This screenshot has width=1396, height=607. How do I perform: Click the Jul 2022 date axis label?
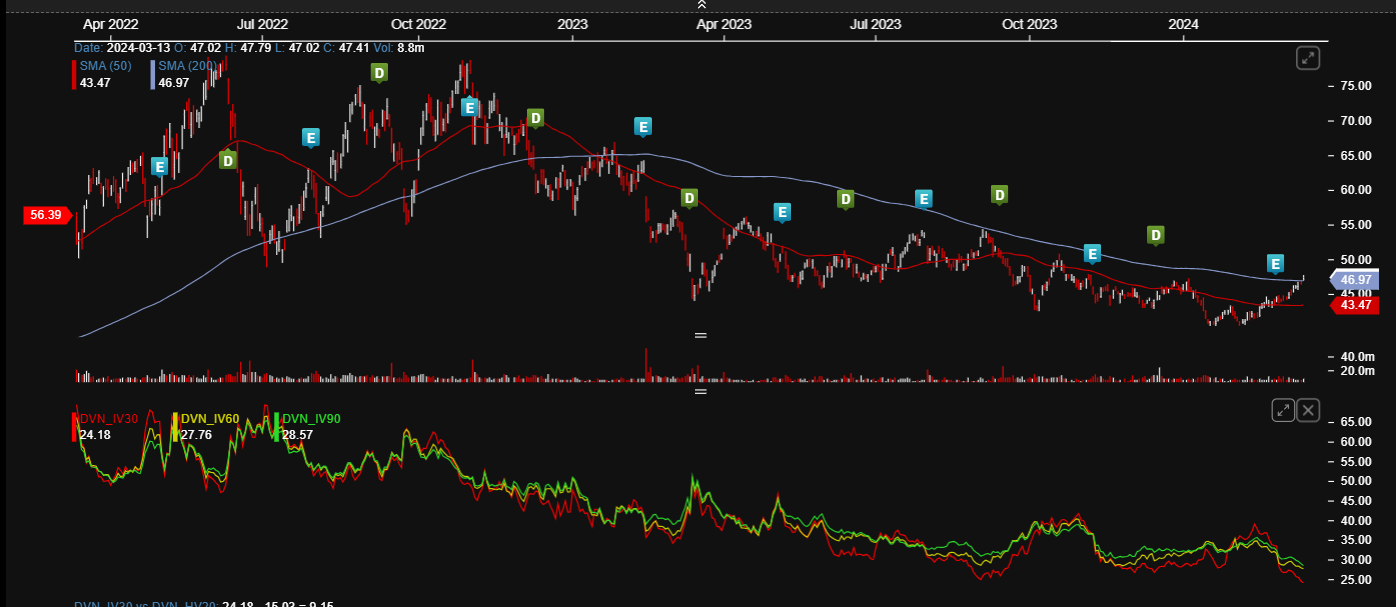[260, 23]
